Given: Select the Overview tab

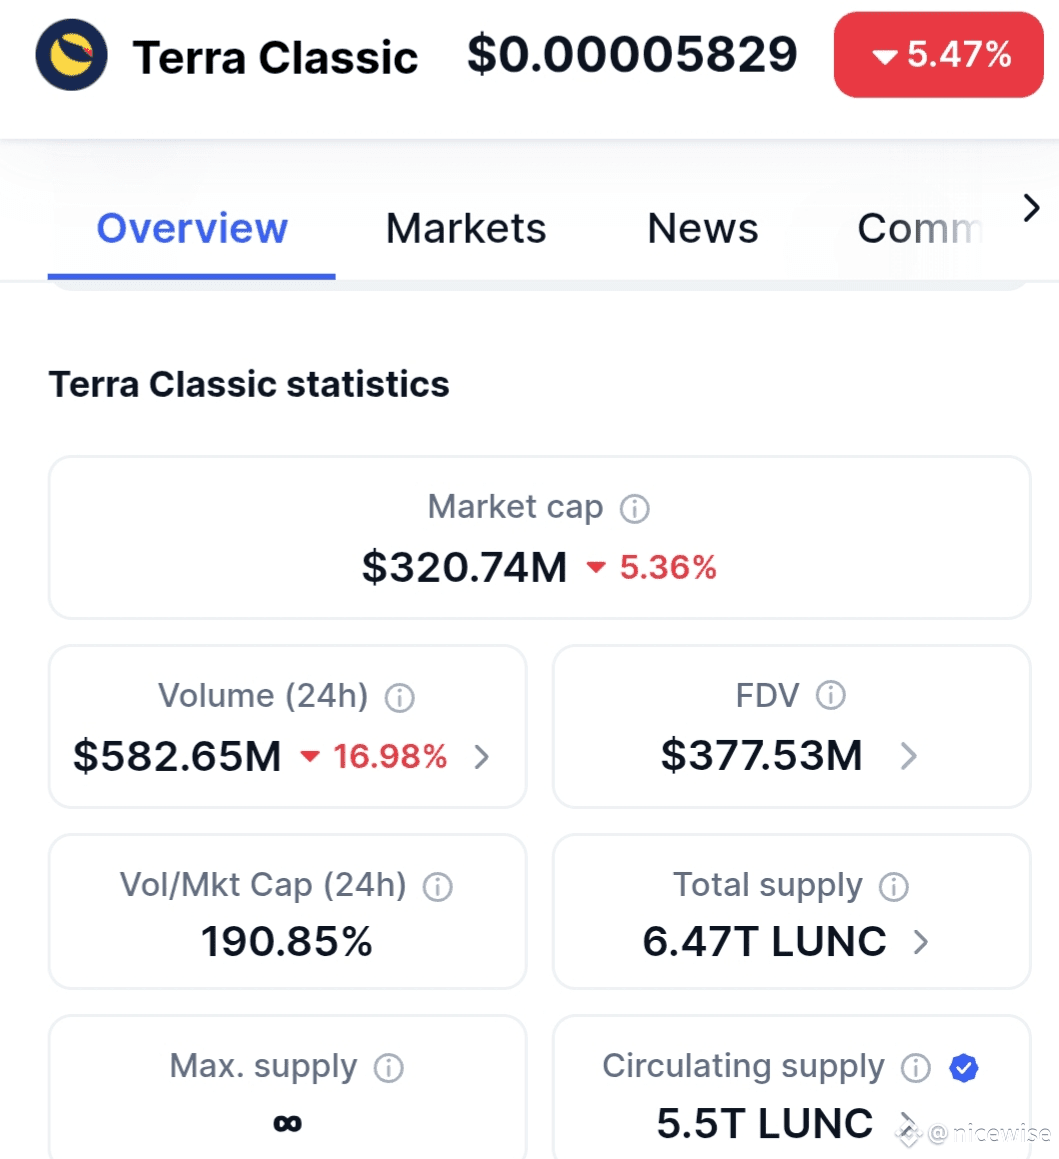Looking at the screenshot, I should click(192, 229).
